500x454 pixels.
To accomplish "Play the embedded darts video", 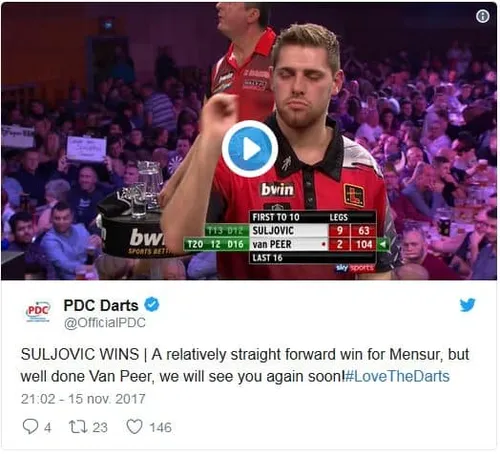I will (250, 149).
